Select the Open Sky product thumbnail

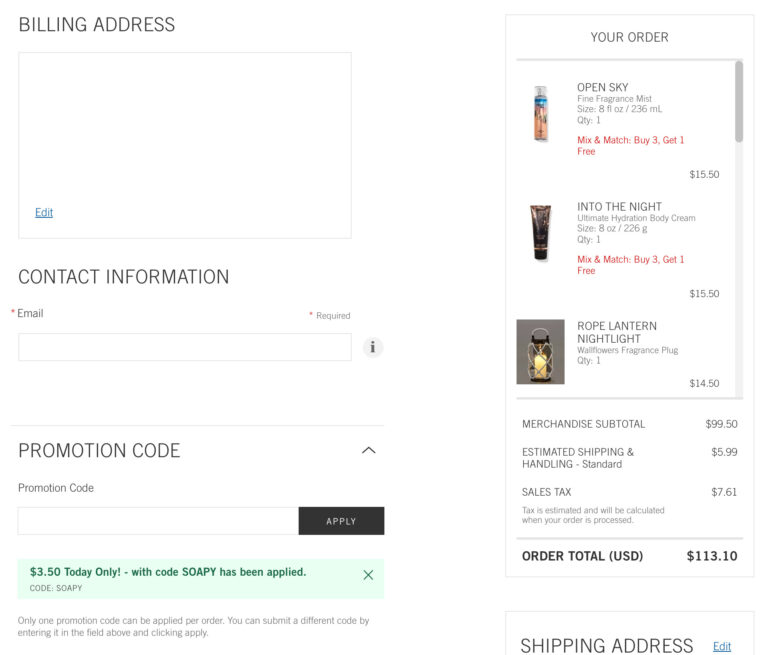[540, 114]
